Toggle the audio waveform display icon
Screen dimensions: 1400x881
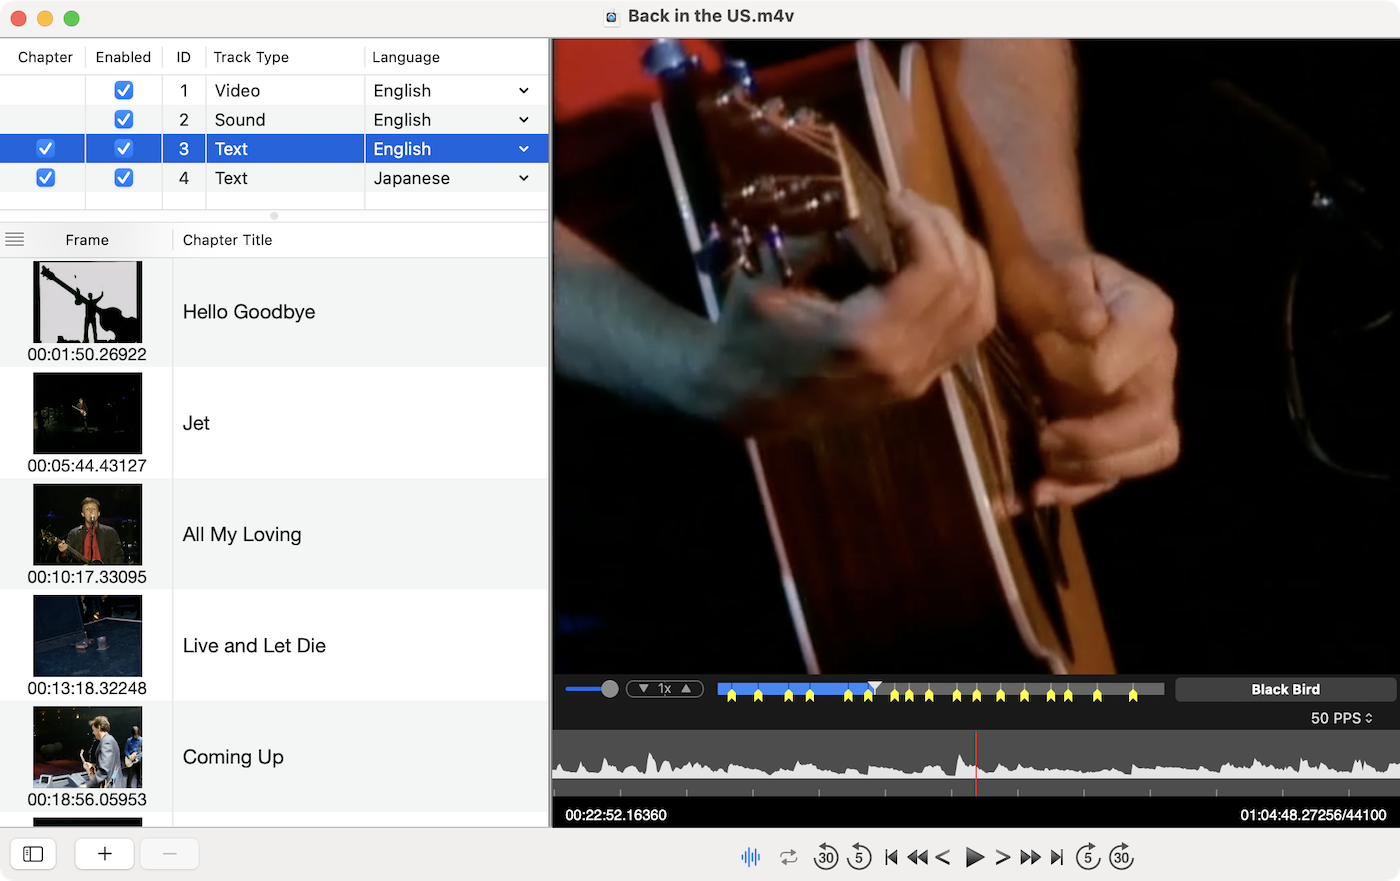[x=751, y=857]
